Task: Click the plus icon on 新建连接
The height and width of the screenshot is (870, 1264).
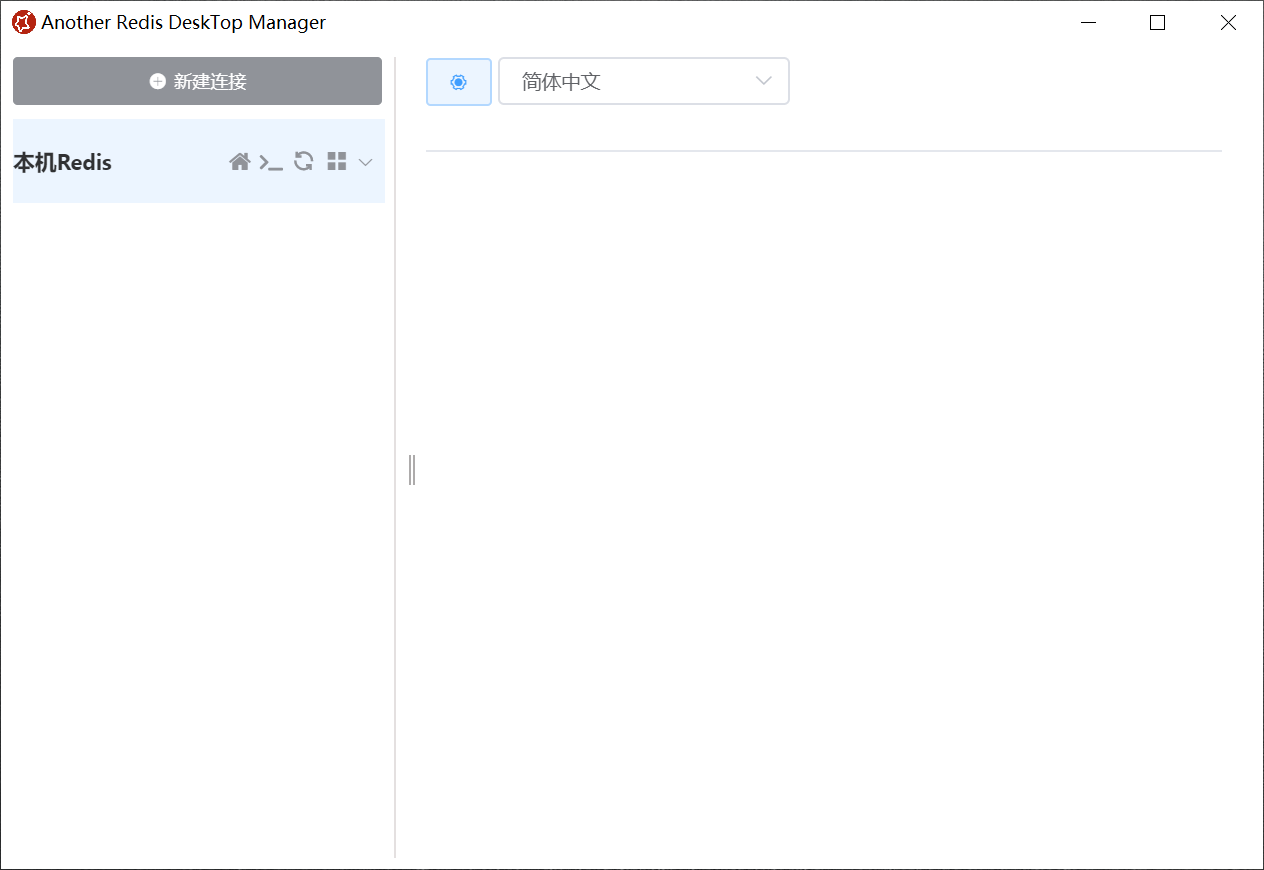Action: (x=157, y=81)
